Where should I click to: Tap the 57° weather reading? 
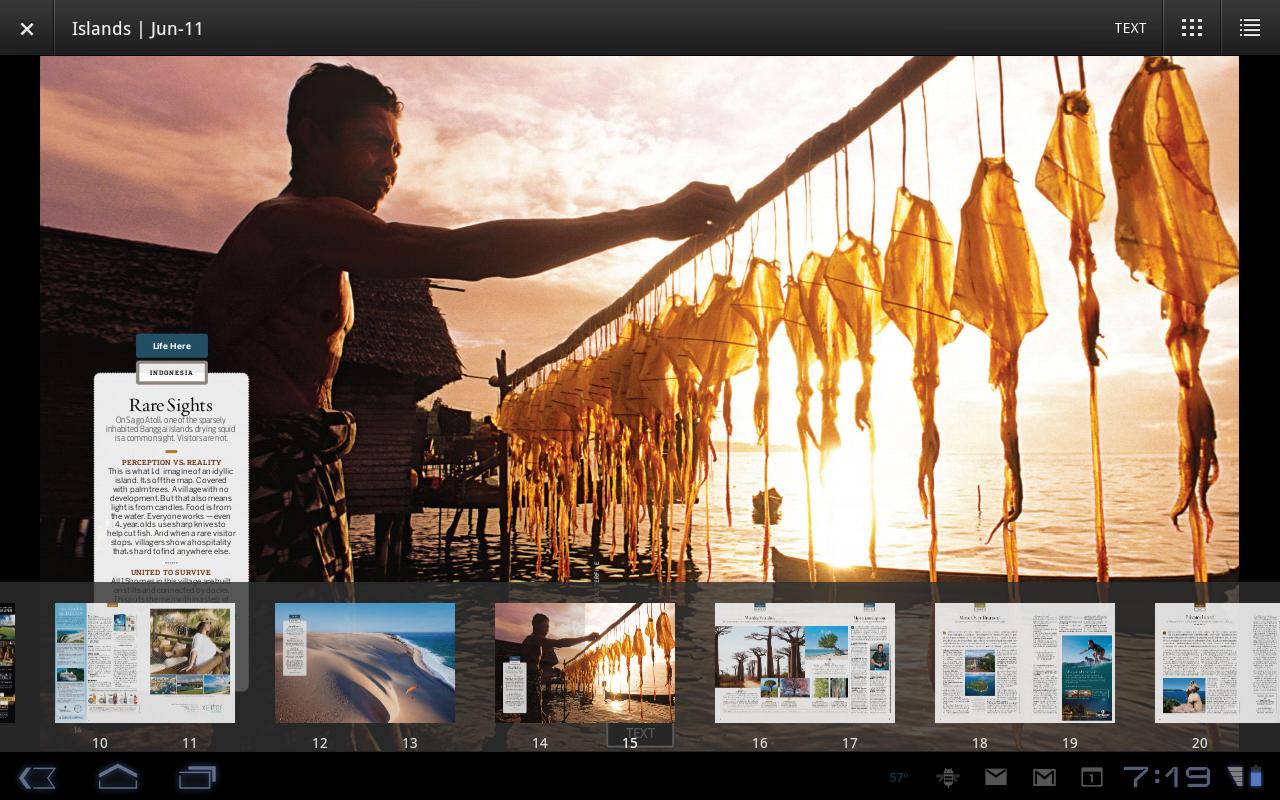point(898,777)
